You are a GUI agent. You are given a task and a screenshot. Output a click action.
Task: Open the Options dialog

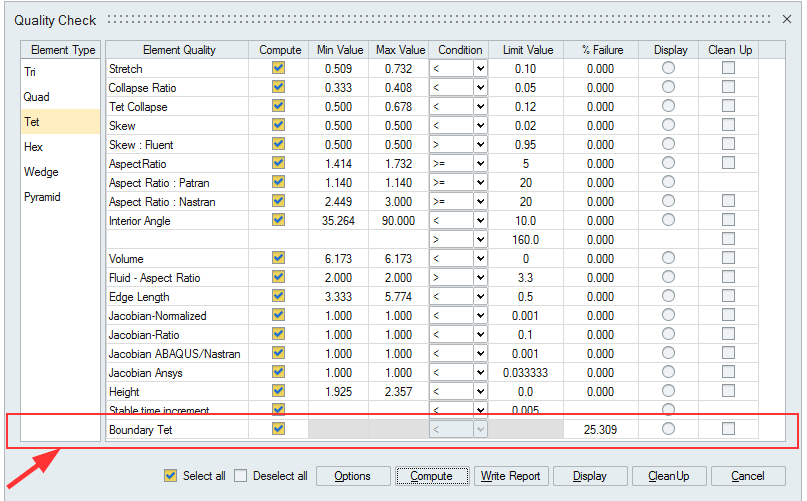pos(352,476)
